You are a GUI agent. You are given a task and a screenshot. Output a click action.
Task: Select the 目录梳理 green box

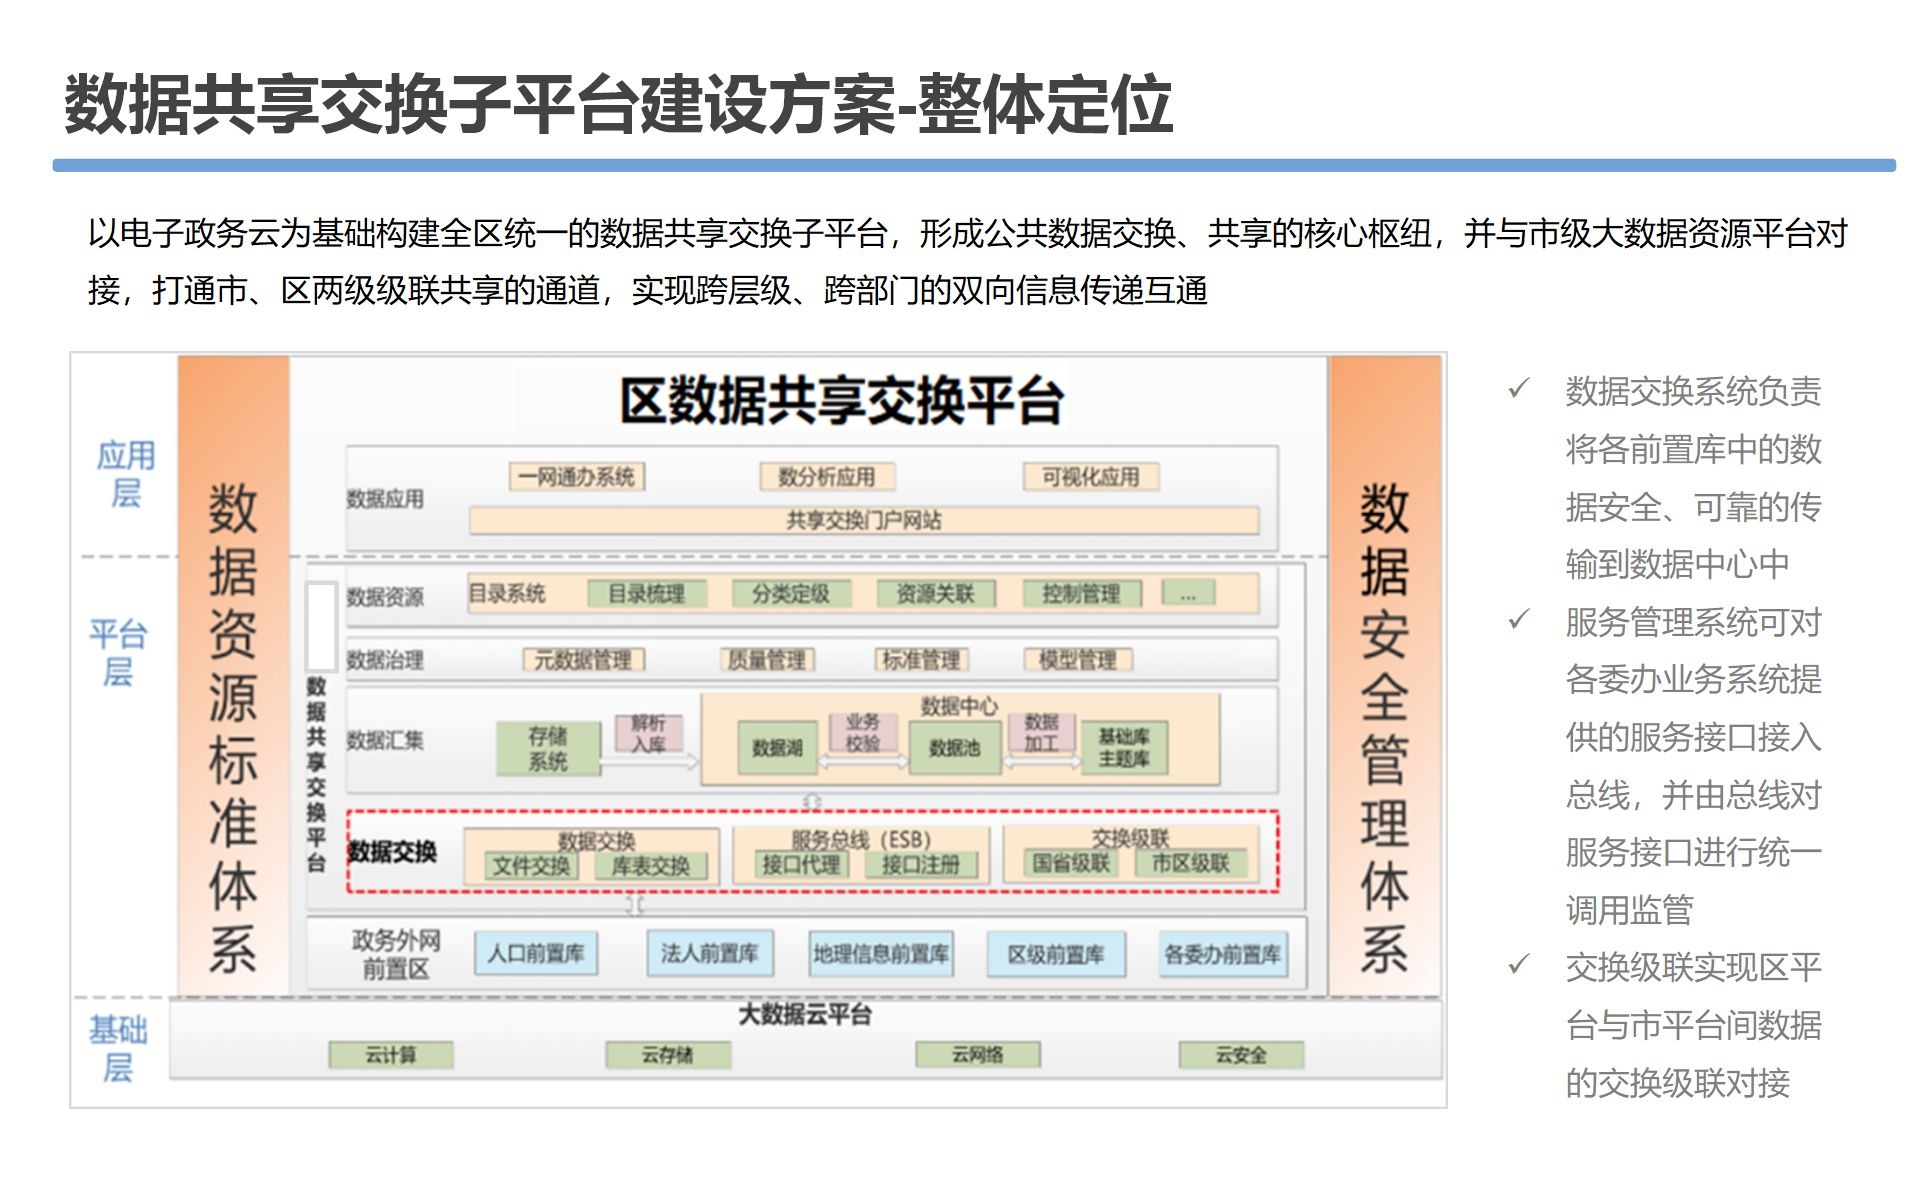pos(647,594)
